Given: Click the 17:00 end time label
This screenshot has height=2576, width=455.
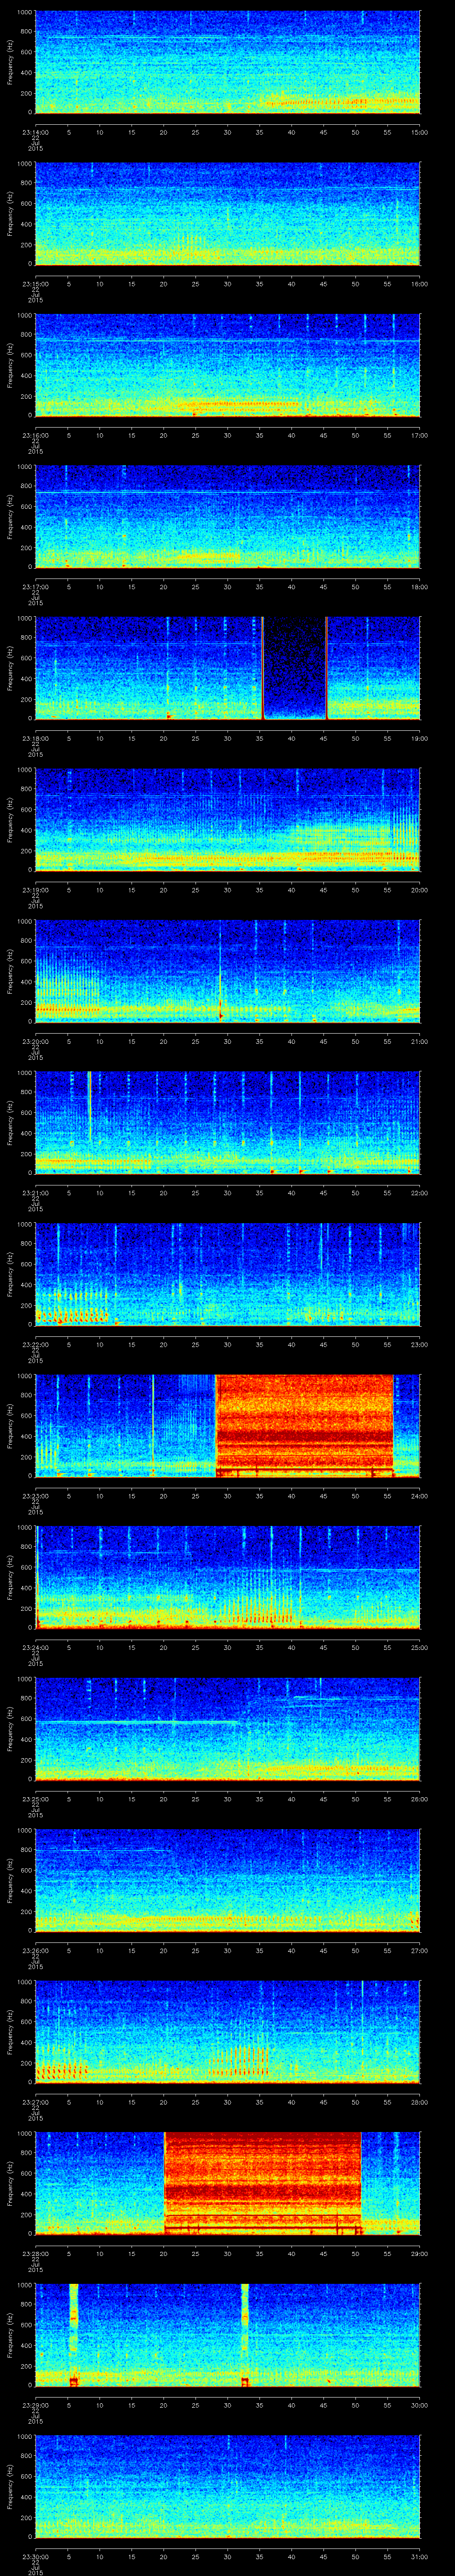Looking at the screenshot, I should point(419,435).
